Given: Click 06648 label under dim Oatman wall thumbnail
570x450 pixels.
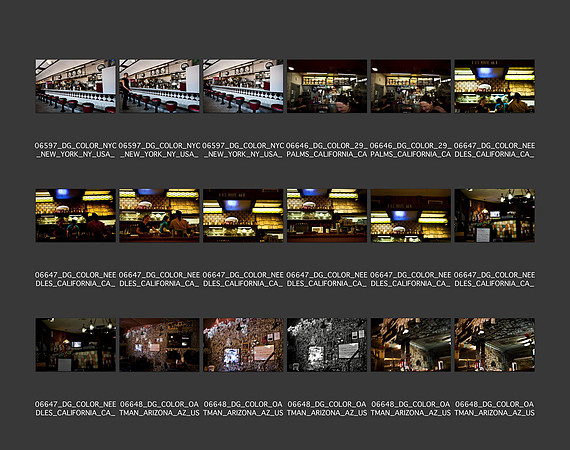Looking at the screenshot, I should (159, 409).
